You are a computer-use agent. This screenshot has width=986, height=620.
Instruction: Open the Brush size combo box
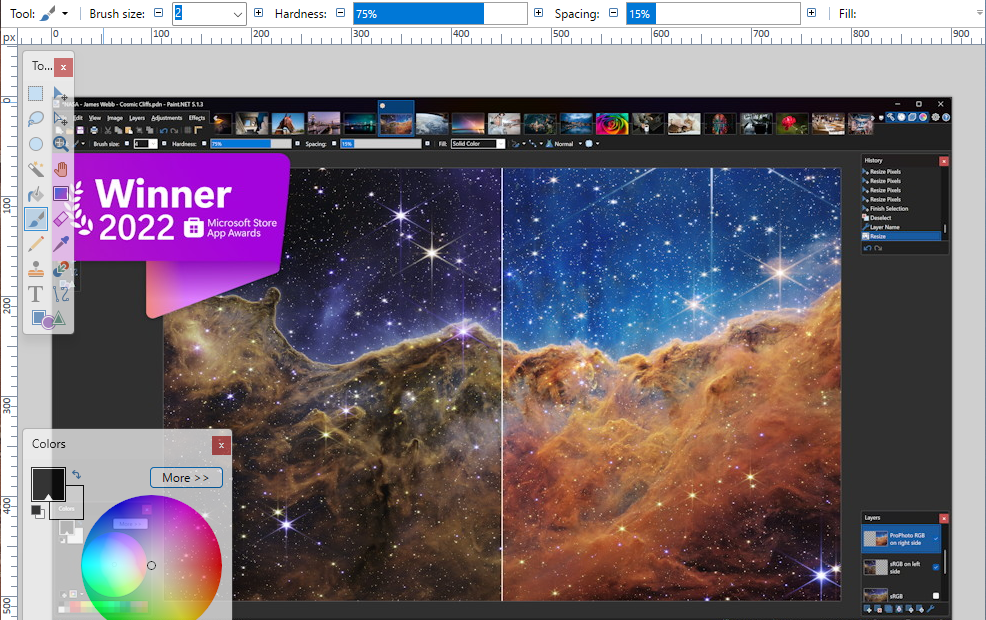(x=238, y=14)
